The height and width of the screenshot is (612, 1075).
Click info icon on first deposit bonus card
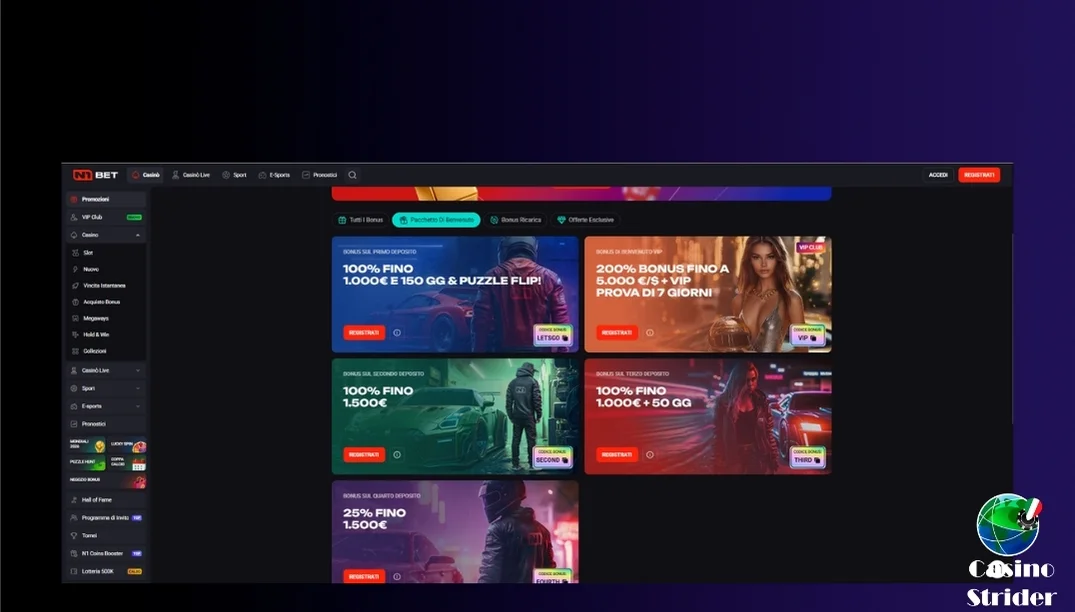tap(397, 332)
